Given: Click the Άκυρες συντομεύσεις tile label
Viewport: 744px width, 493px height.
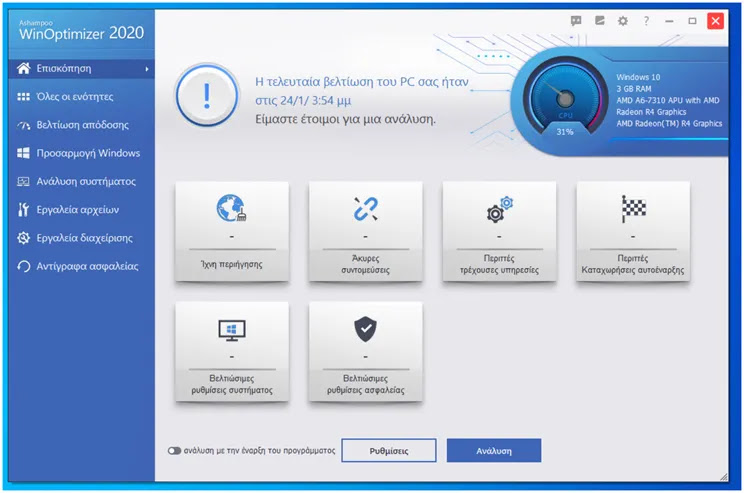Looking at the screenshot, I should point(365,264).
